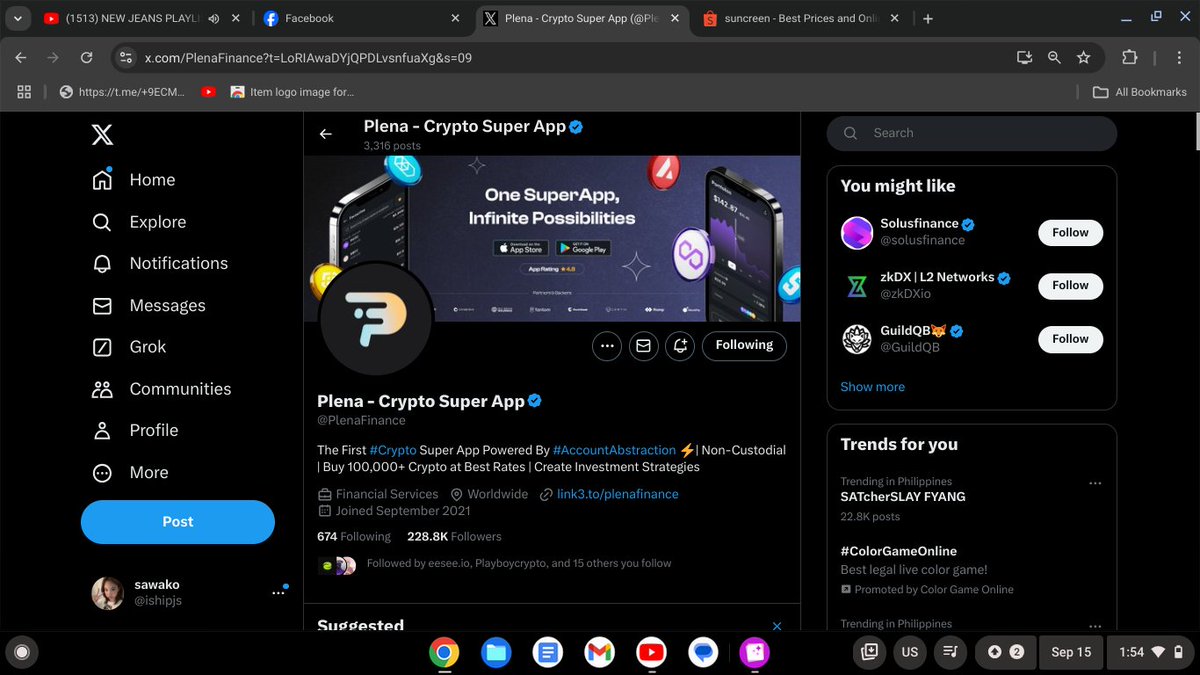This screenshot has width=1200, height=675.
Task: Go back using the profile back arrow
Action: [x=325, y=134]
